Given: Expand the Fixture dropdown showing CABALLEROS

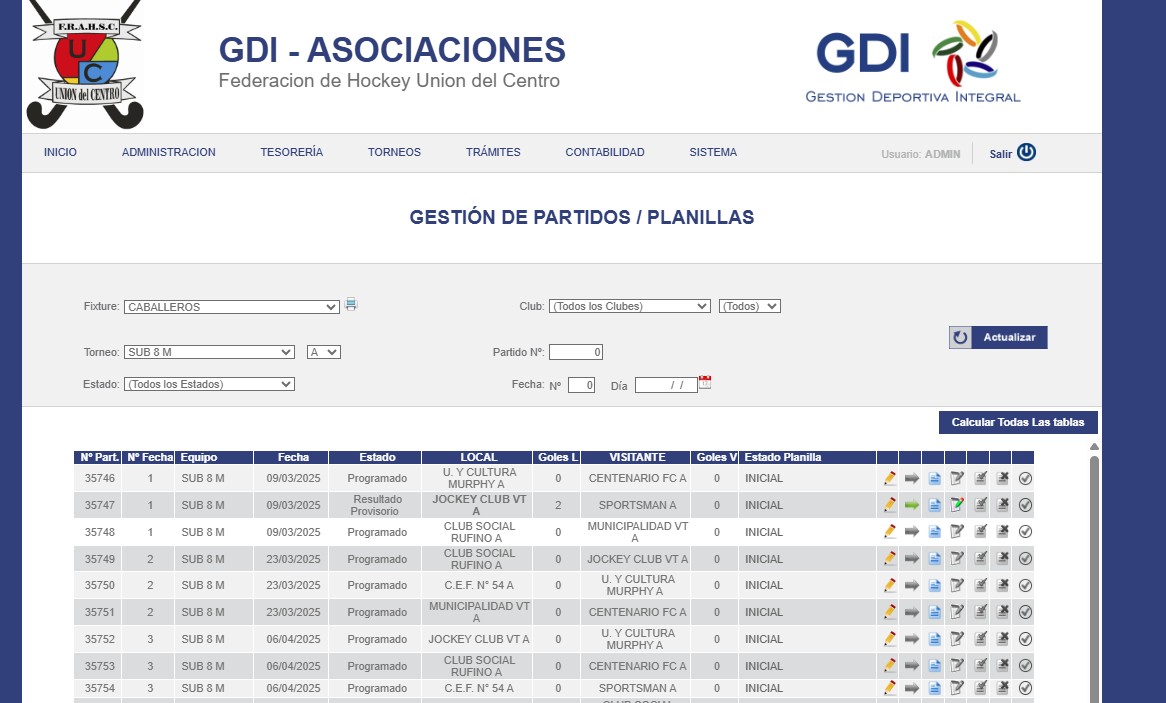Looking at the screenshot, I should coord(232,307).
